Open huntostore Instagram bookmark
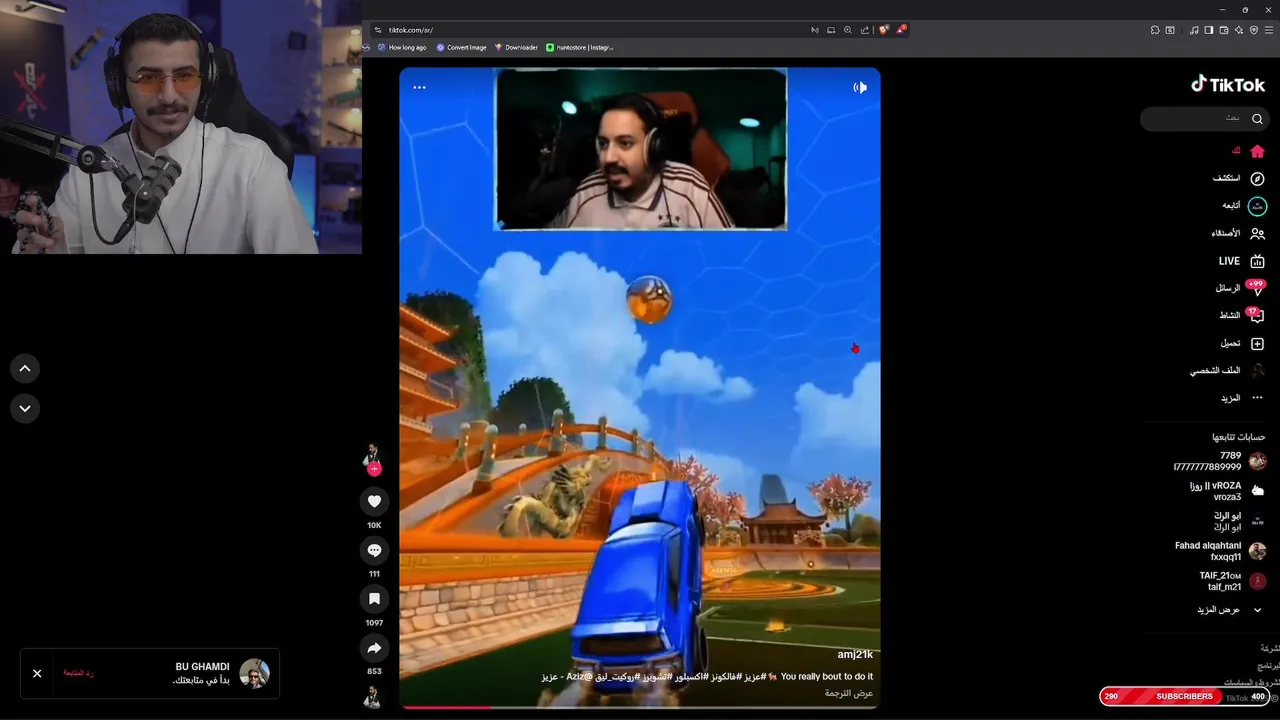The image size is (1280, 720). point(580,47)
